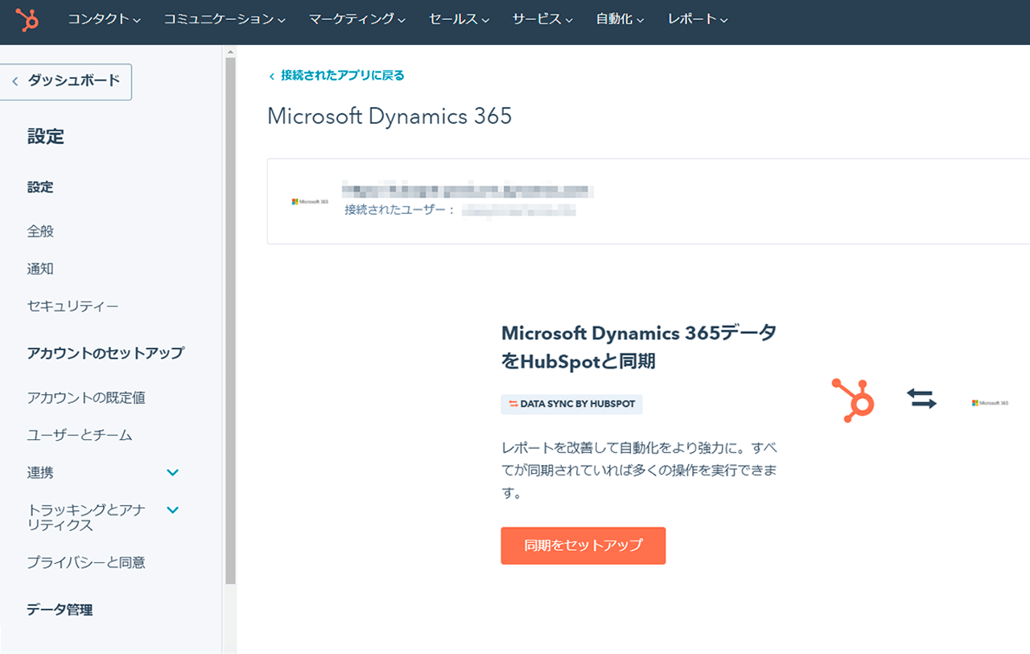Open the レポート menu
1030x654 pixels.
point(698,20)
